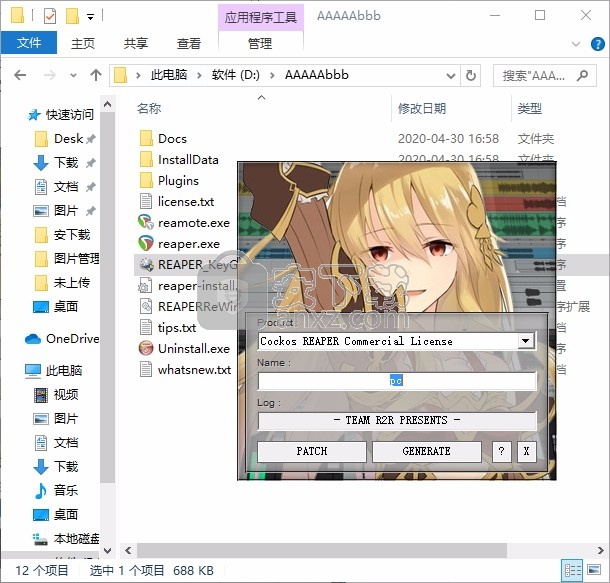The height and width of the screenshot is (583, 610).
Task: Switch to the 共享 ribbon tab
Action: click(136, 43)
